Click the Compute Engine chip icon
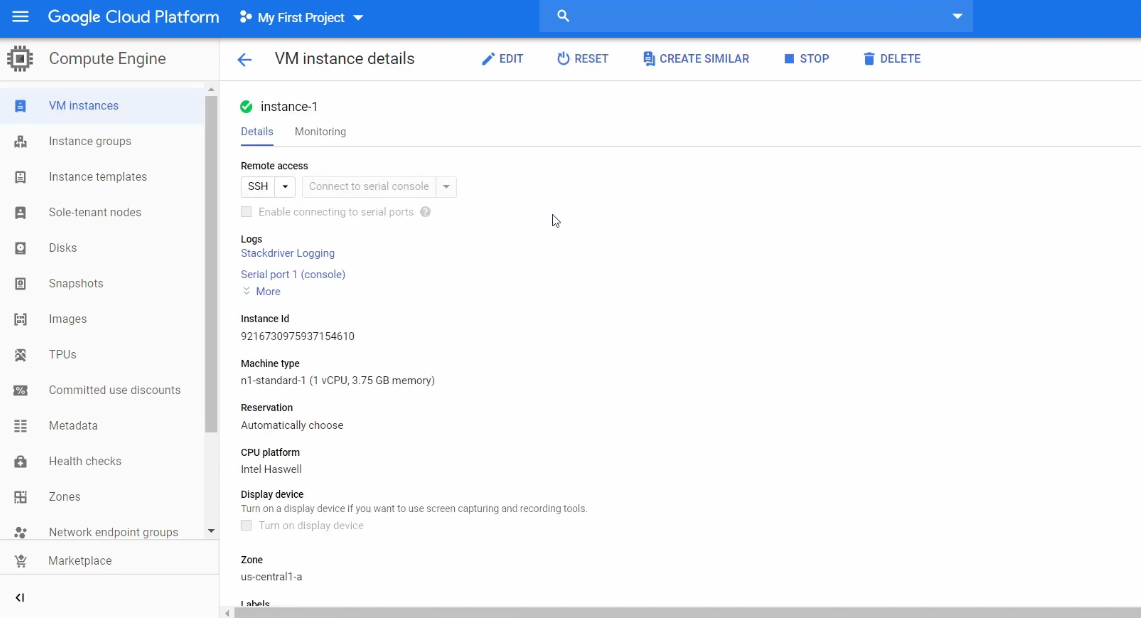This screenshot has width=1141, height=618. click(20, 59)
